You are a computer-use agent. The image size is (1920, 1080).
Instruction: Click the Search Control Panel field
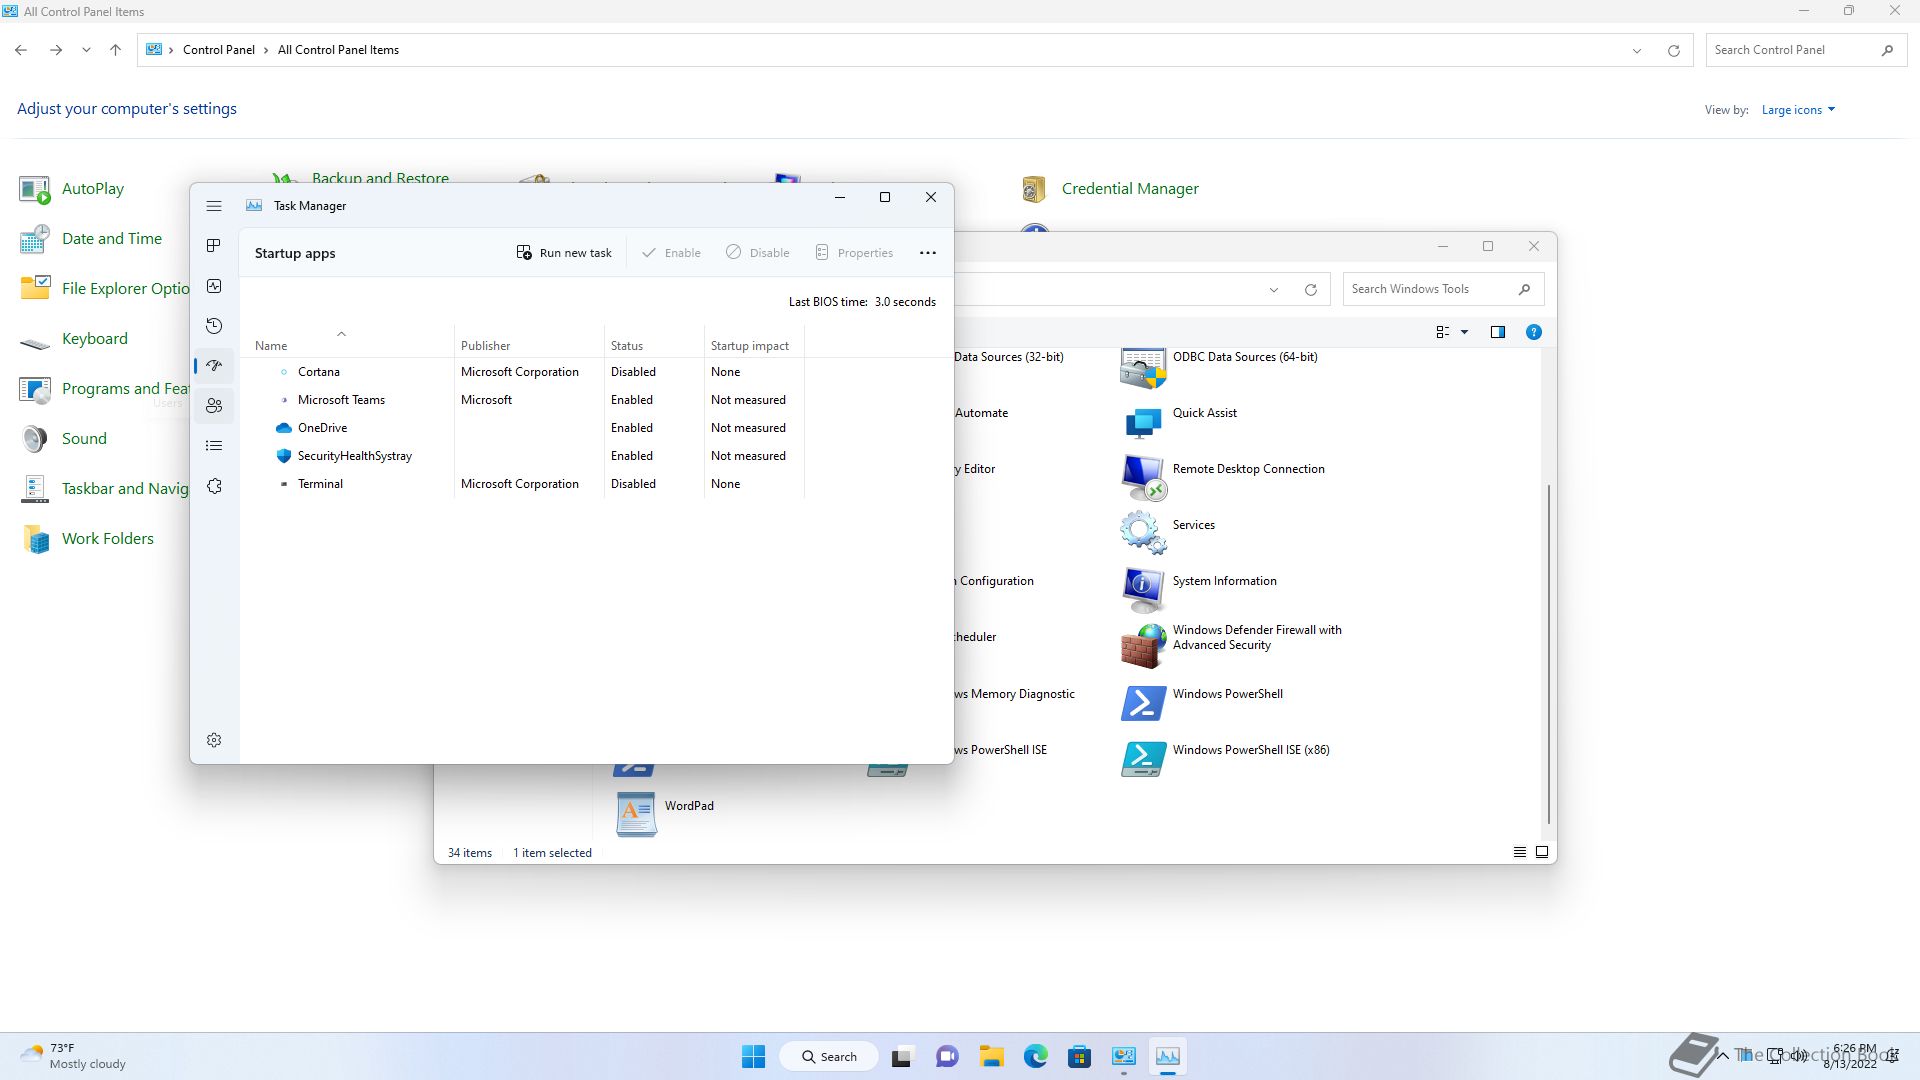[x=1794, y=50]
